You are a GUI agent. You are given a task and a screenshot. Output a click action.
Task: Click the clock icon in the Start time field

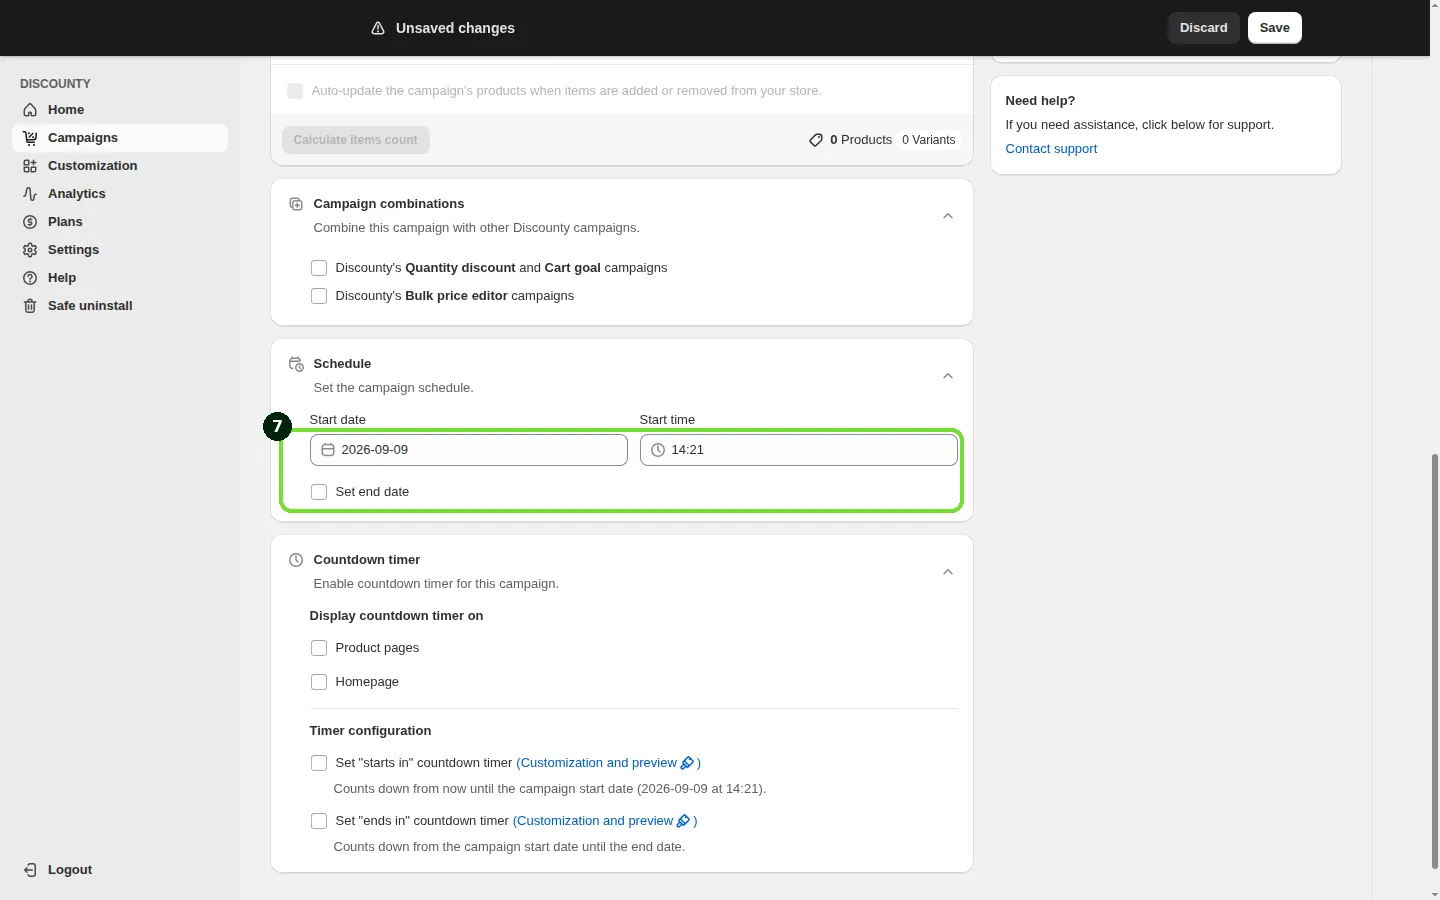click(x=658, y=450)
